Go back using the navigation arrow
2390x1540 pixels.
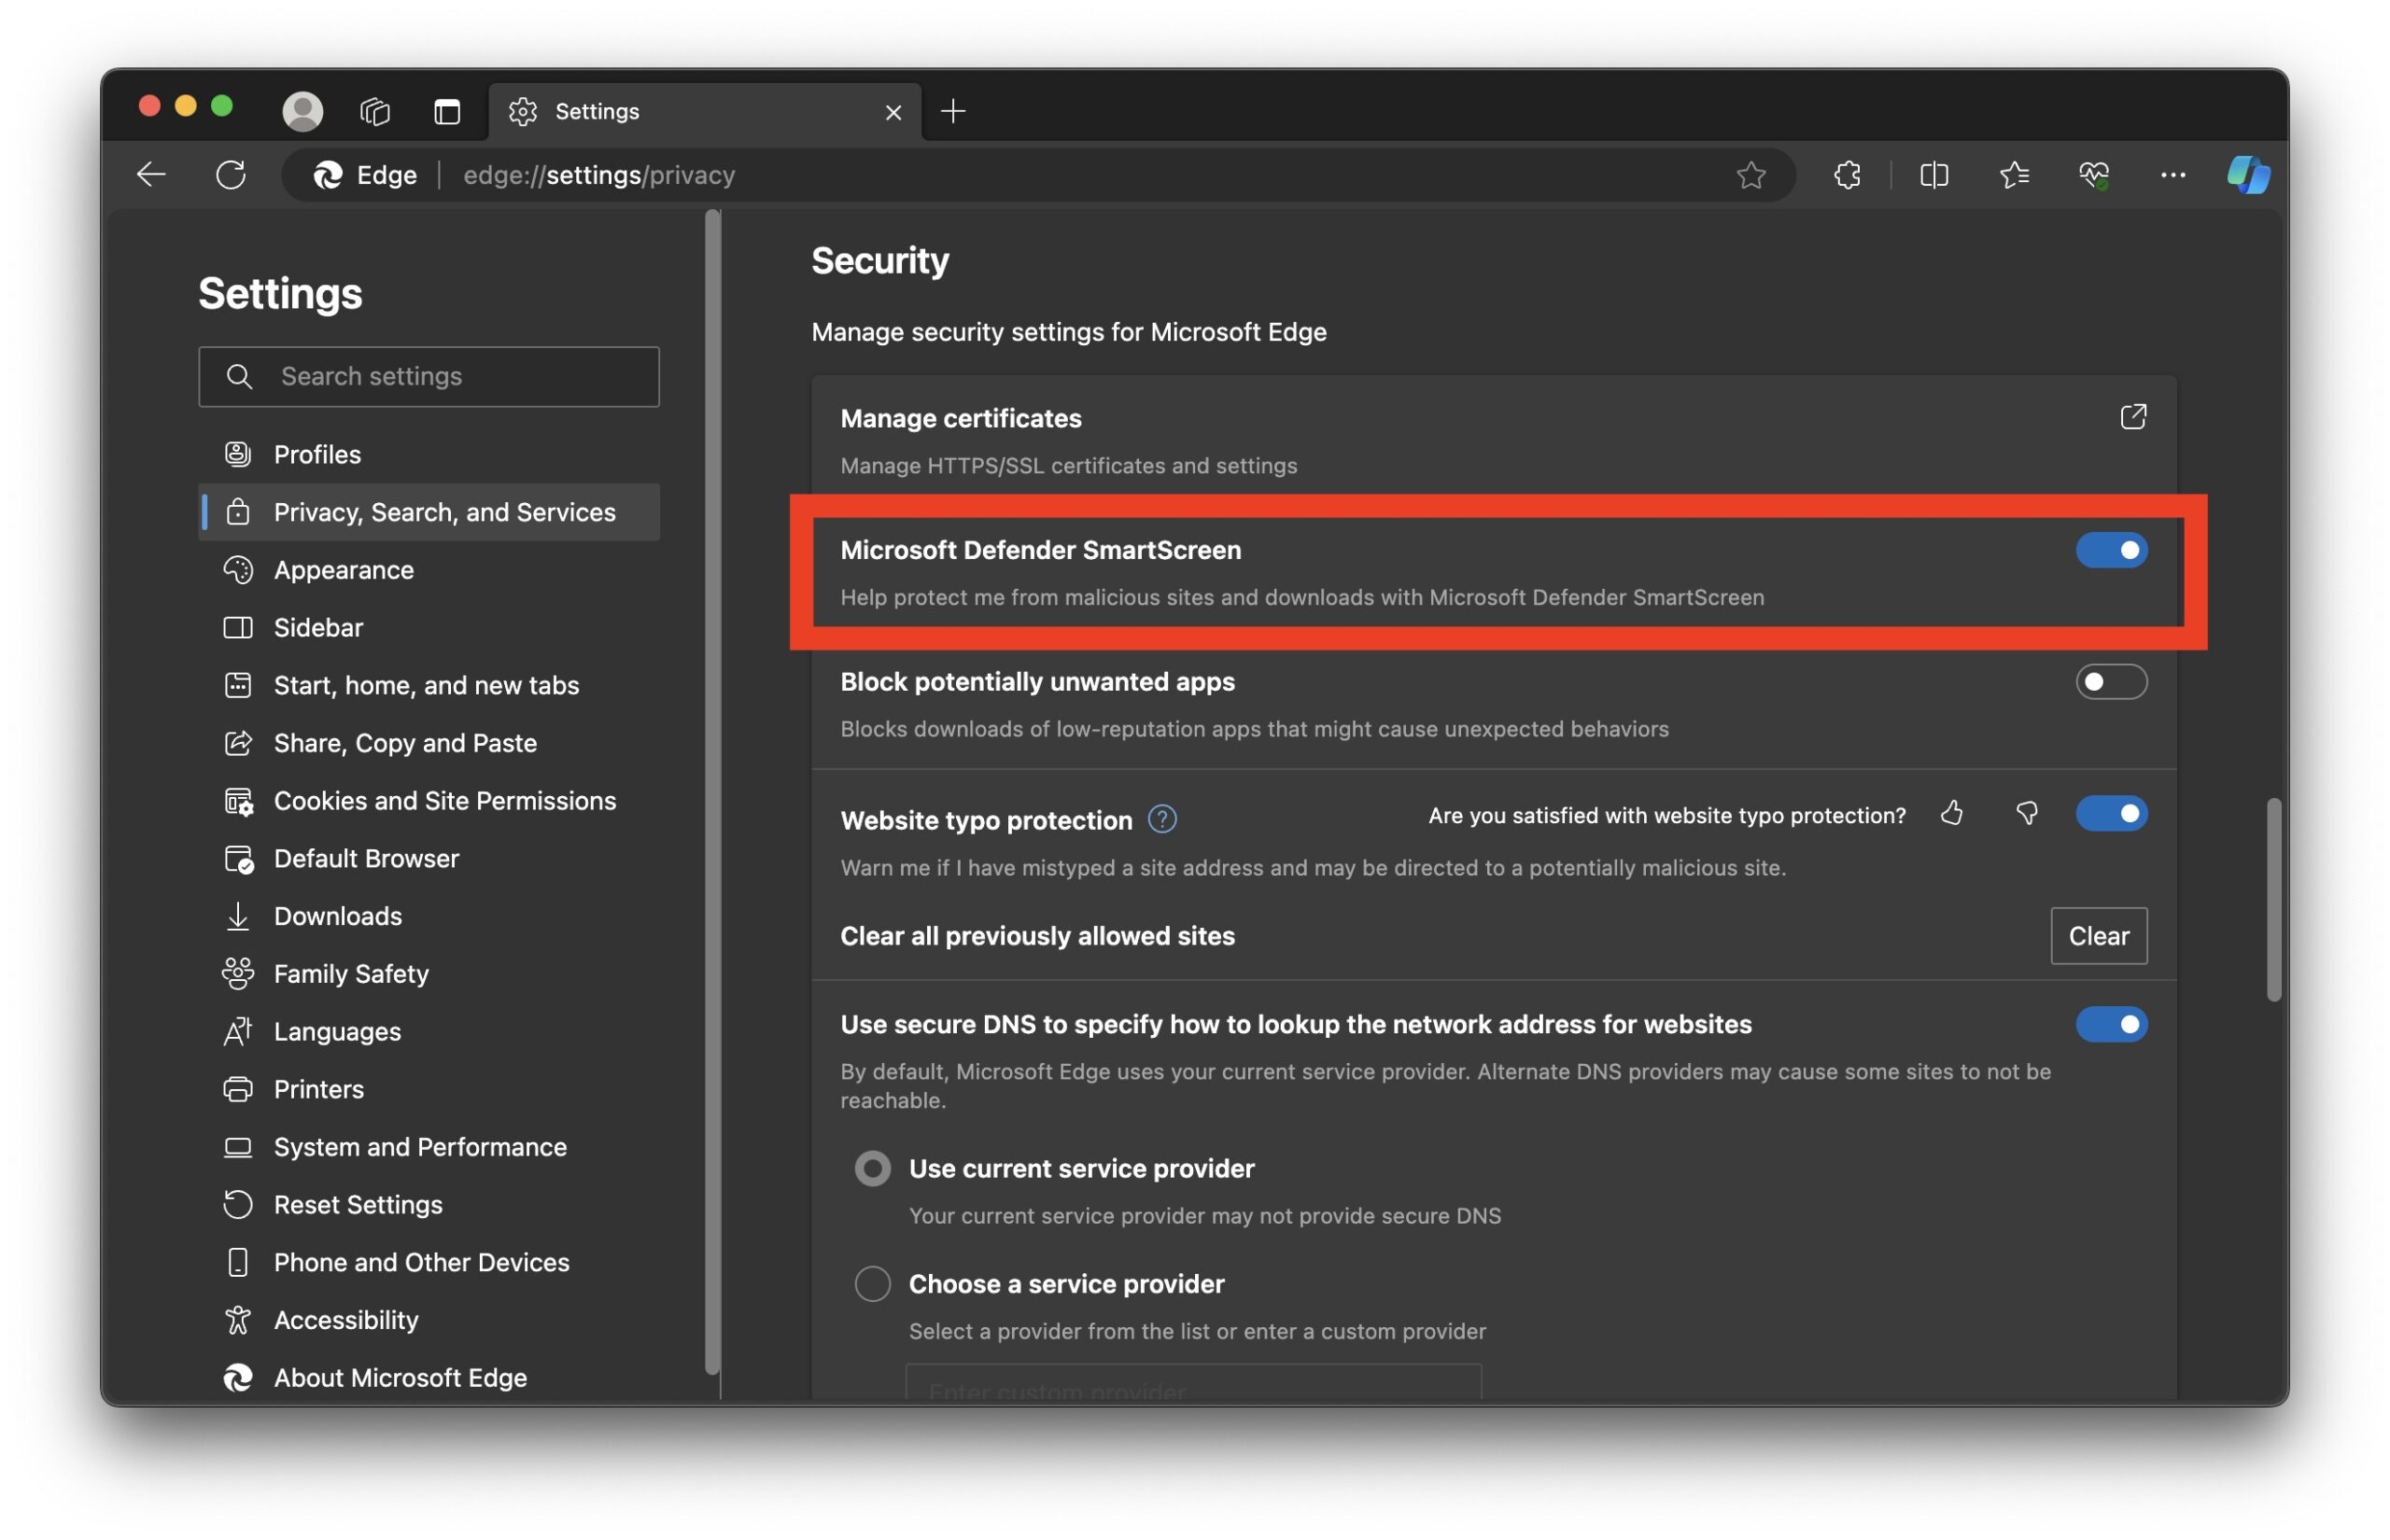pos(151,174)
